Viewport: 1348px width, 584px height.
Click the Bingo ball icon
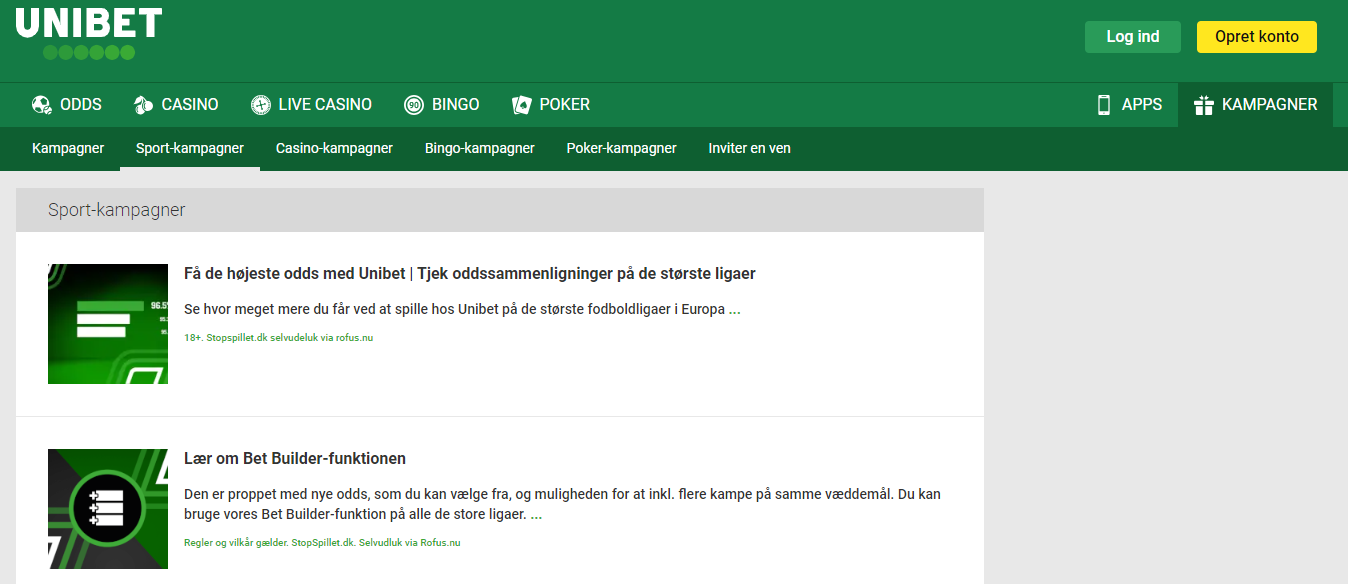(414, 105)
